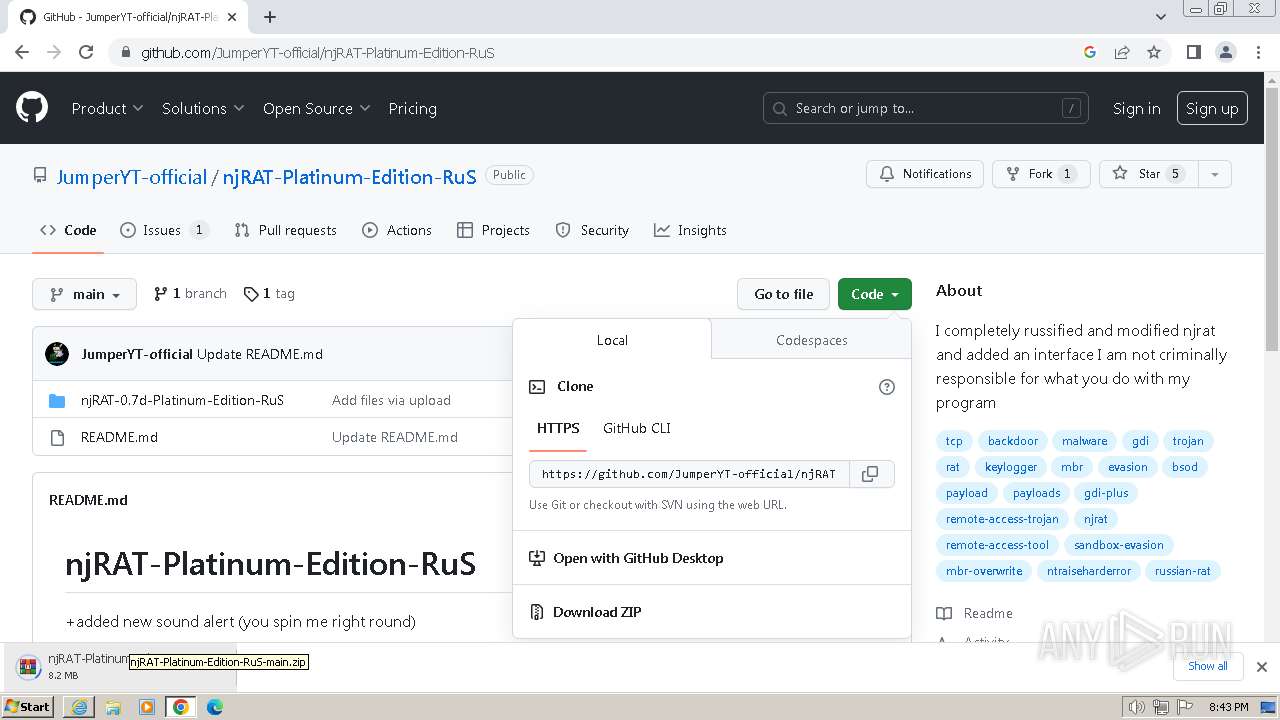Image resolution: width=1280 pixels, height=720 pixels.
Task: Click the volume icon in system tray
Action: [1137, 707]
